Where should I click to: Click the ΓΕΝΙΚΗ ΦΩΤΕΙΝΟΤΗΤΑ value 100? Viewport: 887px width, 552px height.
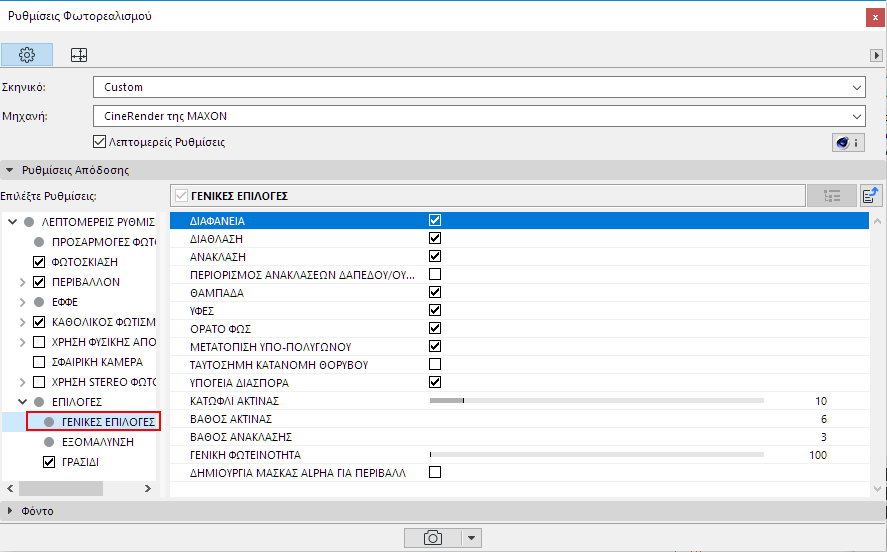tap(818, 455)
